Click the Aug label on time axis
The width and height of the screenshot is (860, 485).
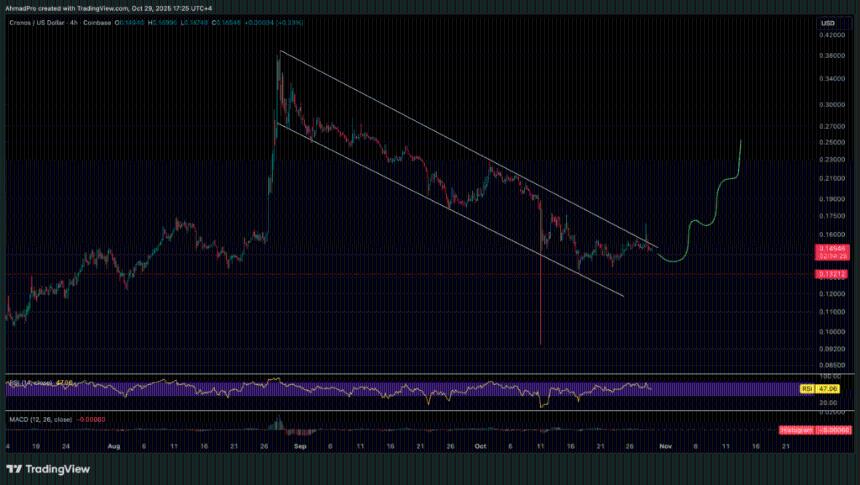[112, 446]
